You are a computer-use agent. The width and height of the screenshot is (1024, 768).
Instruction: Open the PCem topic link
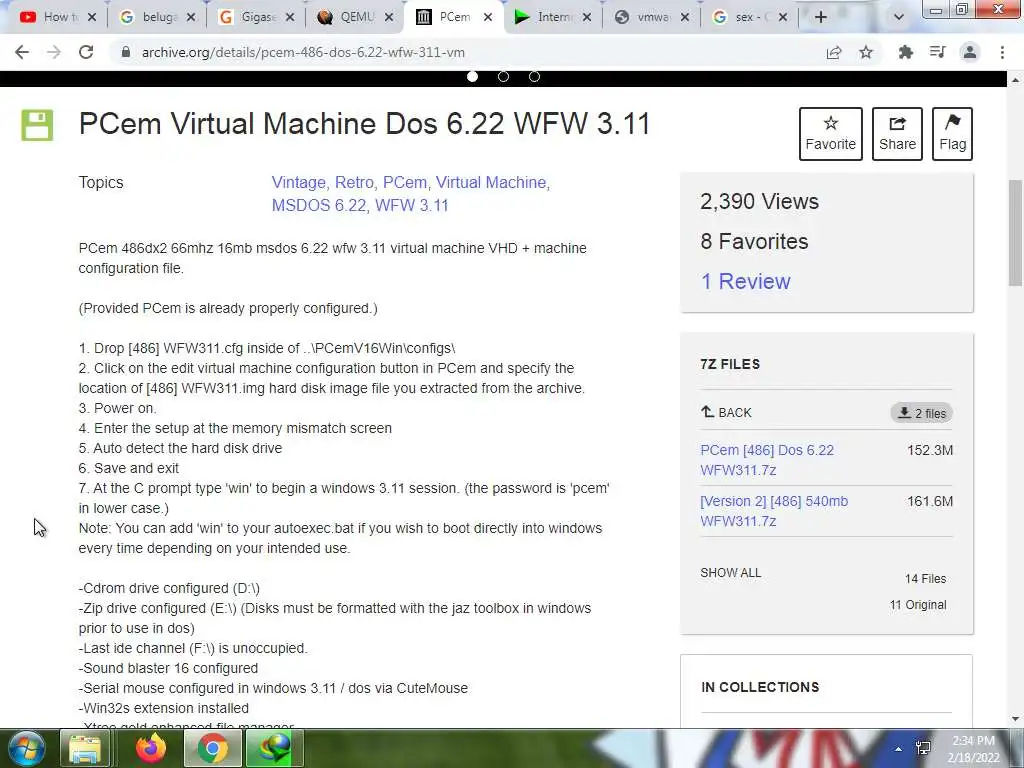[404, 182]
